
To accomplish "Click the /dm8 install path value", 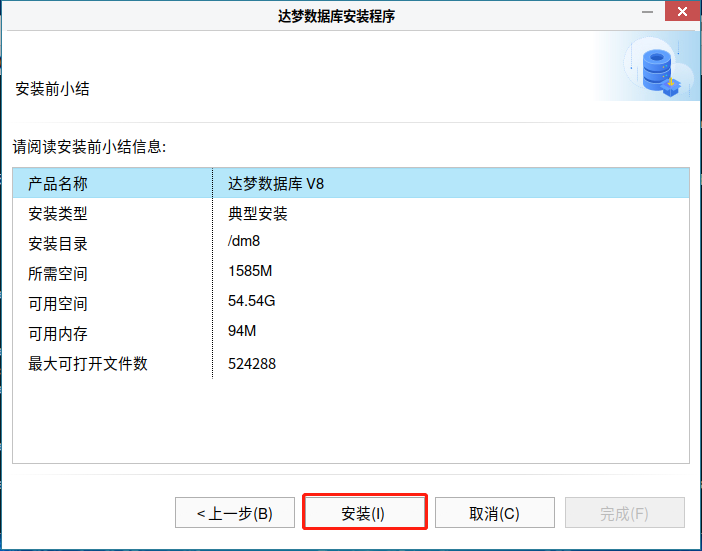I will click(244, 241).
